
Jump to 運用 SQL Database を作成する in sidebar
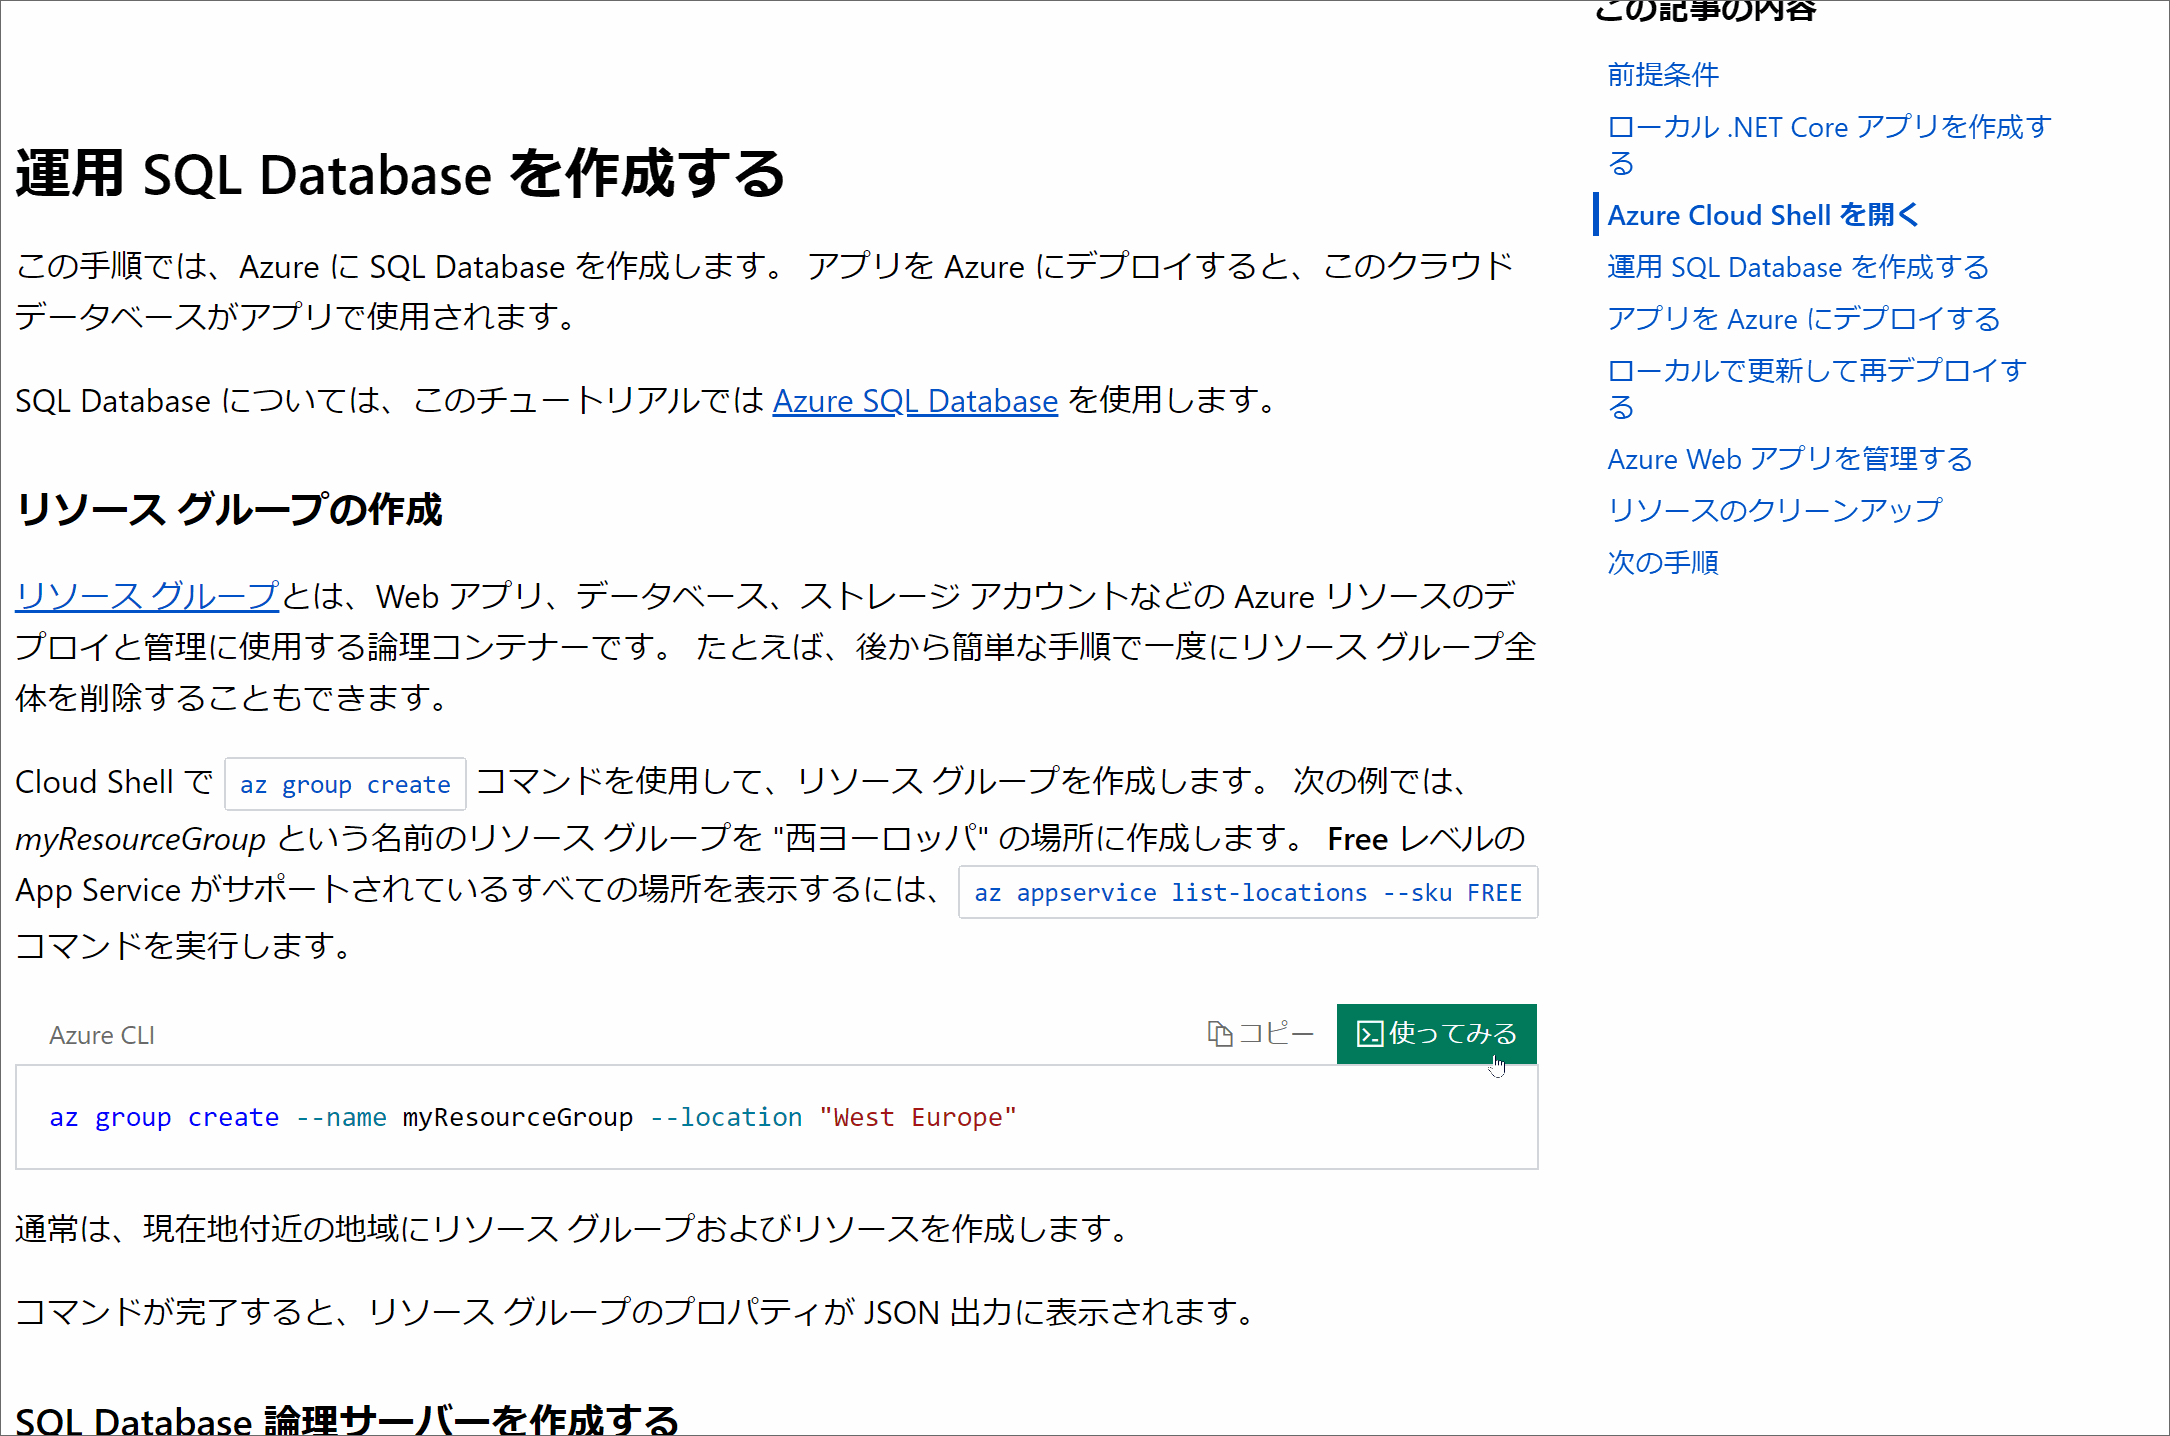[x=1798, y=267]
